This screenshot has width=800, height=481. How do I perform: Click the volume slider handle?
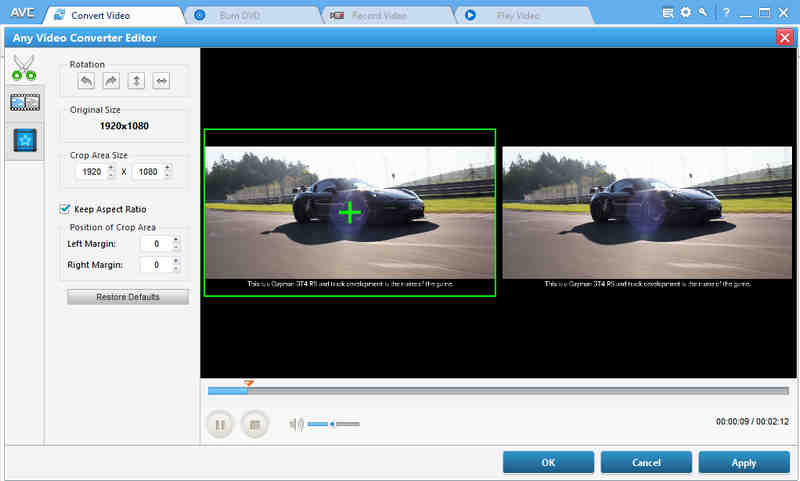332,424
